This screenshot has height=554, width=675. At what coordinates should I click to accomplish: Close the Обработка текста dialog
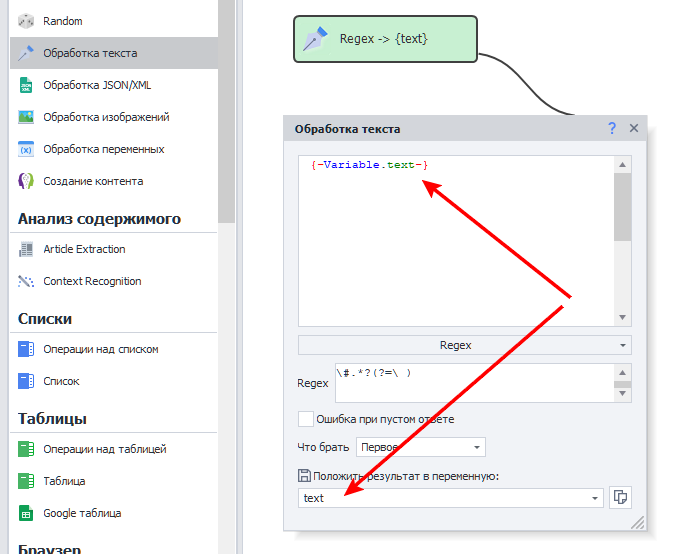tap(634, 128)
